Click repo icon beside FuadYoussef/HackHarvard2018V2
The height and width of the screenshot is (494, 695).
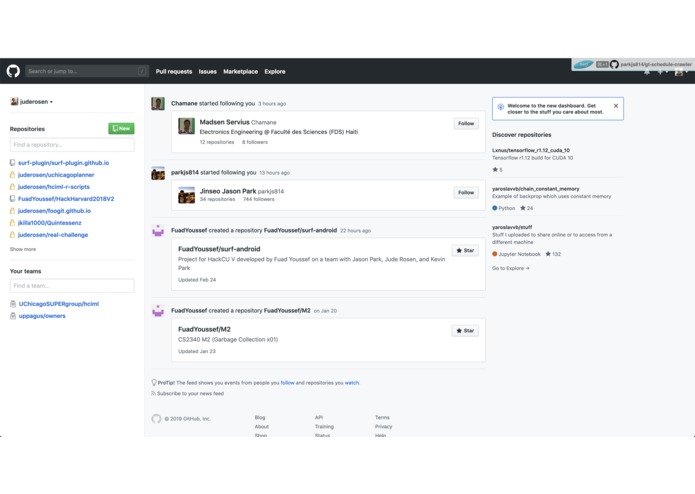(x=12, y=198)
